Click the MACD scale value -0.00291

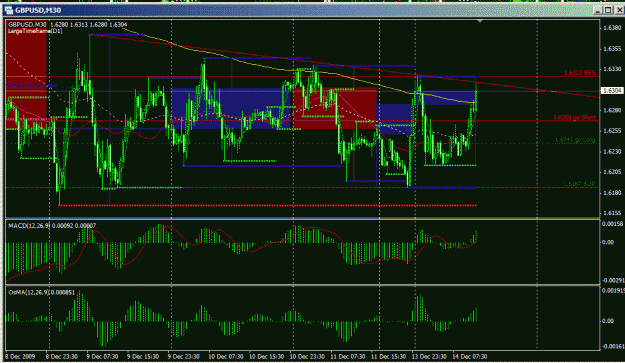[612, 281]
